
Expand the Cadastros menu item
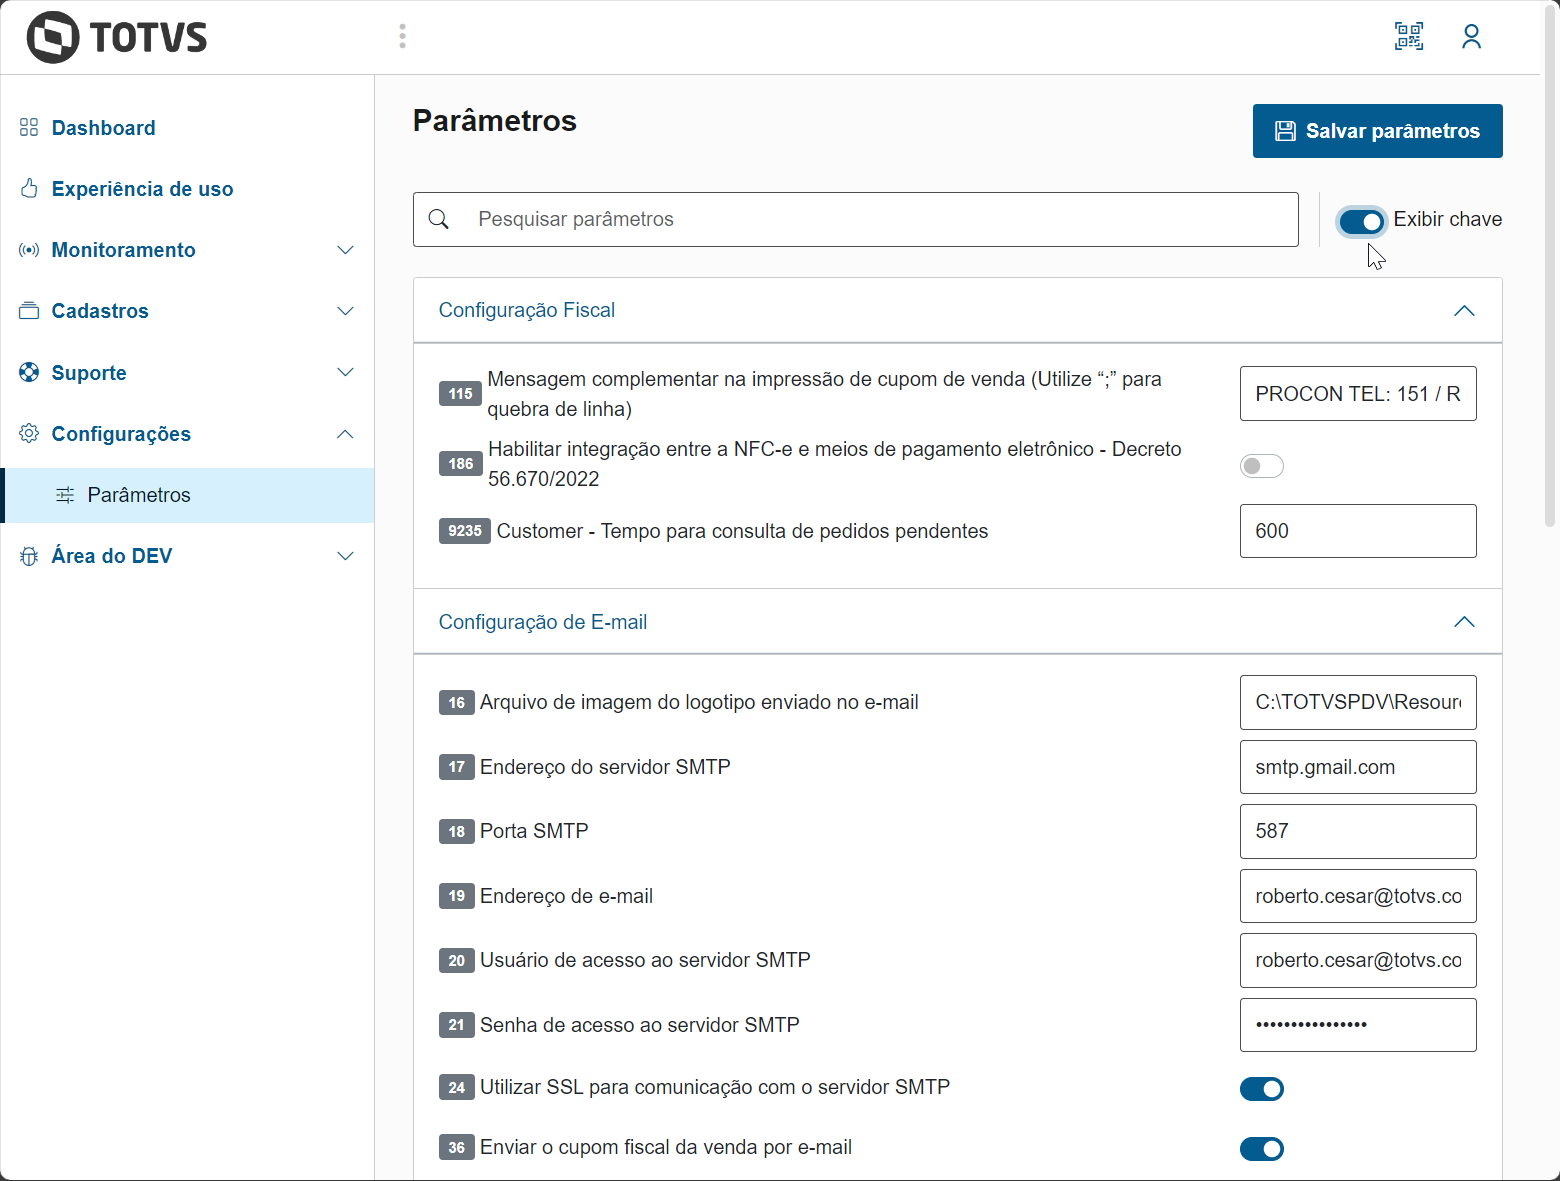click(100, 311)
